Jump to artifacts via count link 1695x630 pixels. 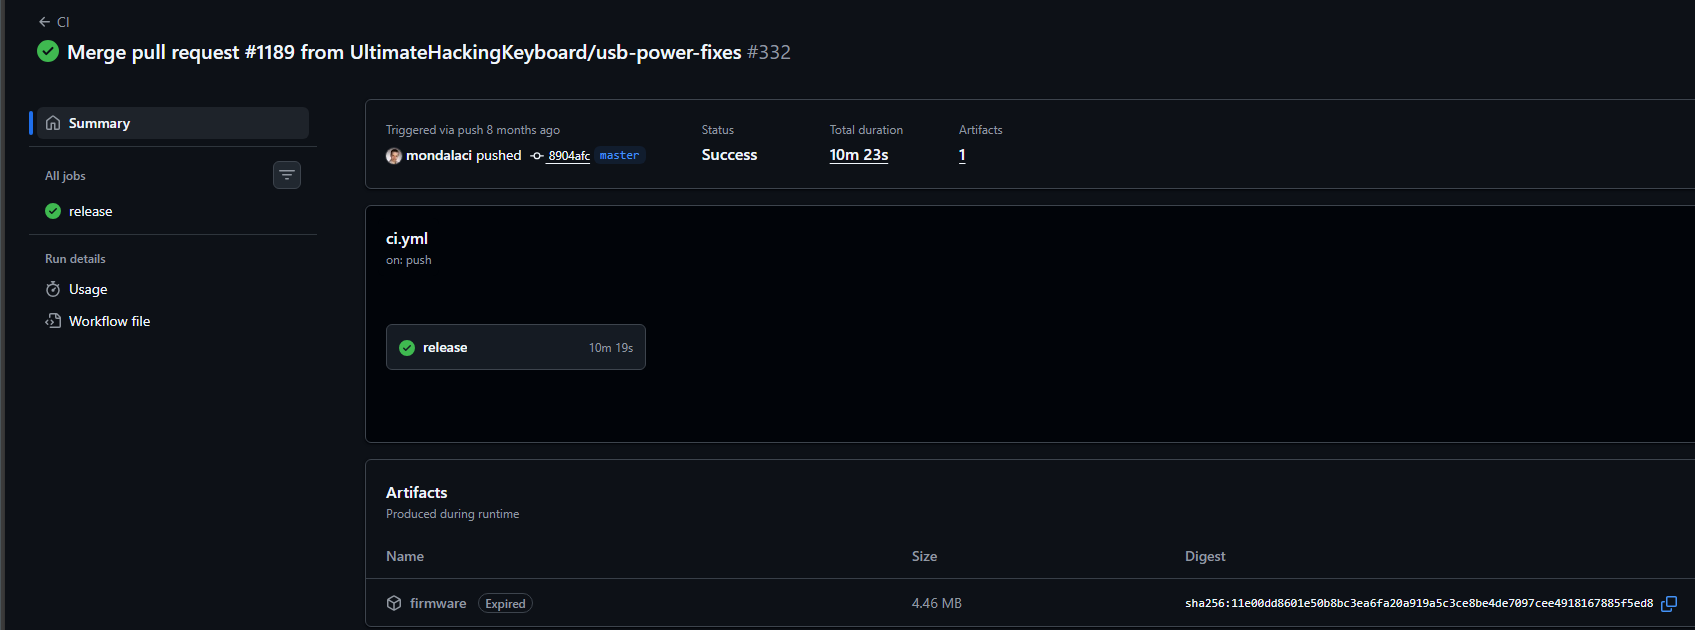coord(962,155)
